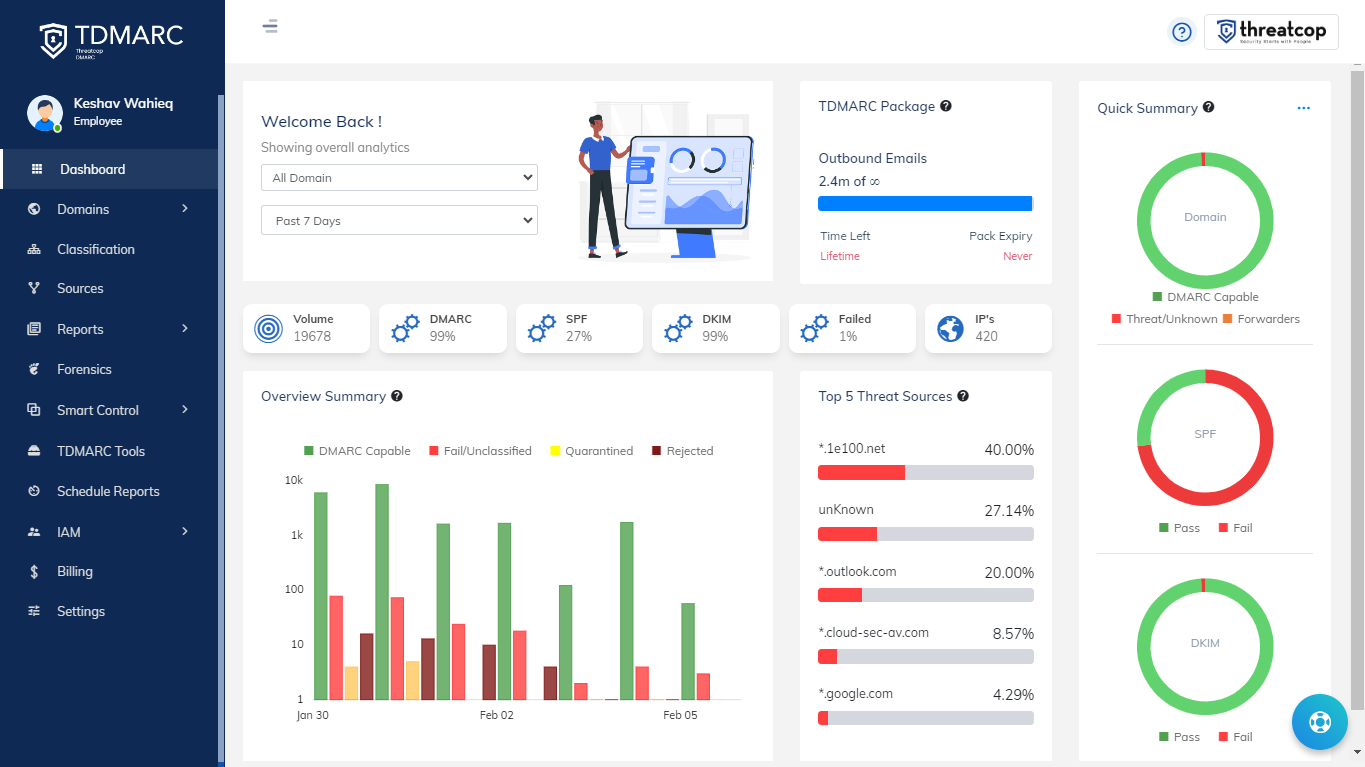This screenshot has height=767, width=1365.
Task: Expand the Smart Control sidebar menu
Action: [x=109, y=410]
